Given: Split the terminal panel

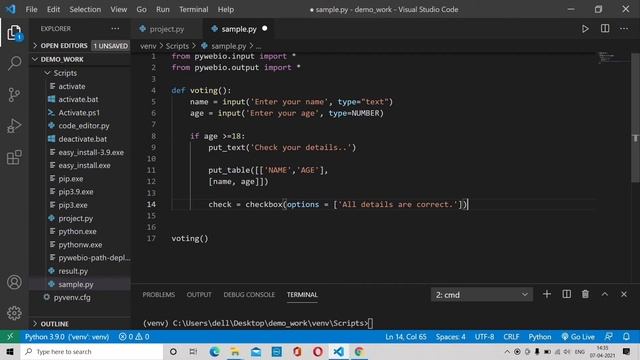Looking at the screenshot, I should point(567,294).
